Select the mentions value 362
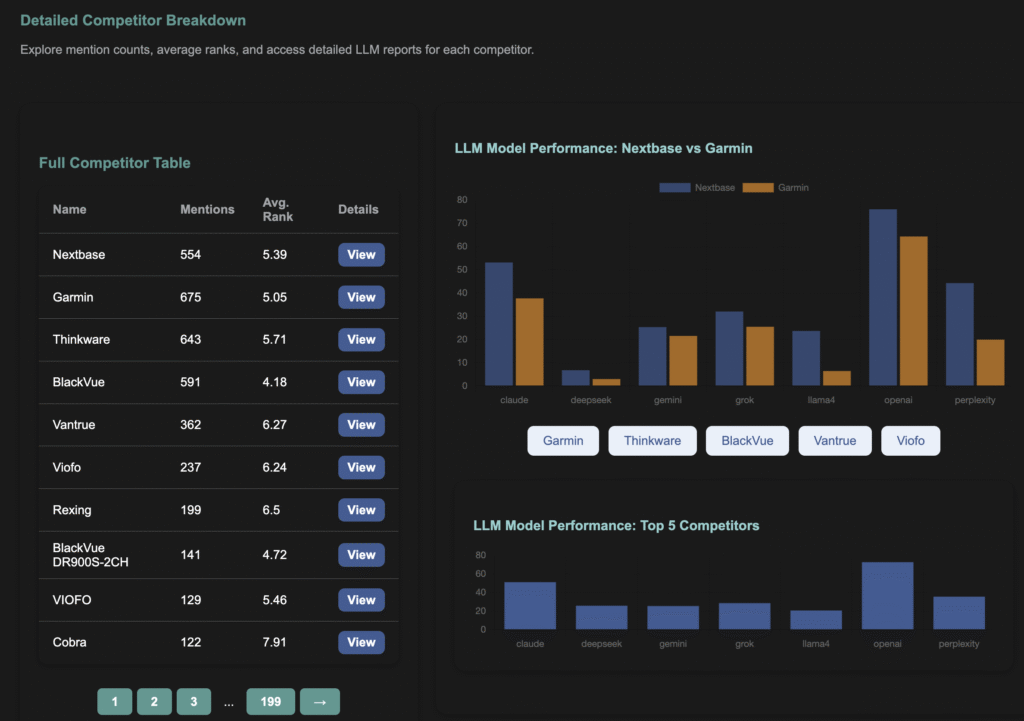 191,425
